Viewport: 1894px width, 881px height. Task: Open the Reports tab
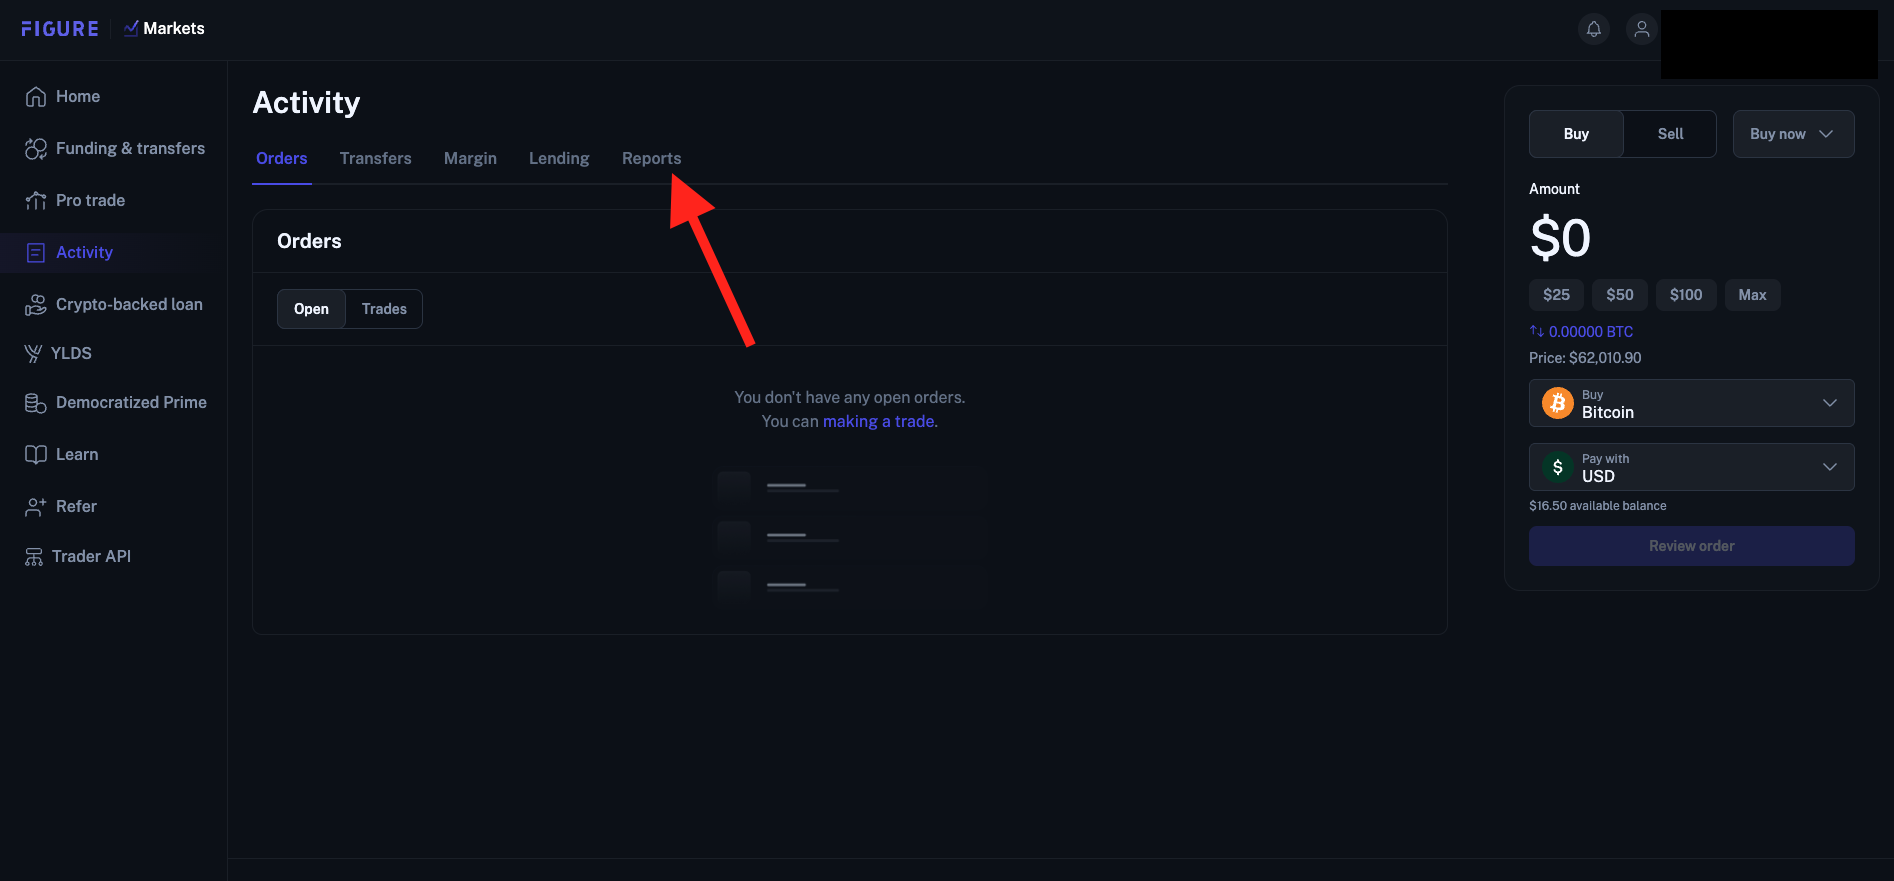651,159
